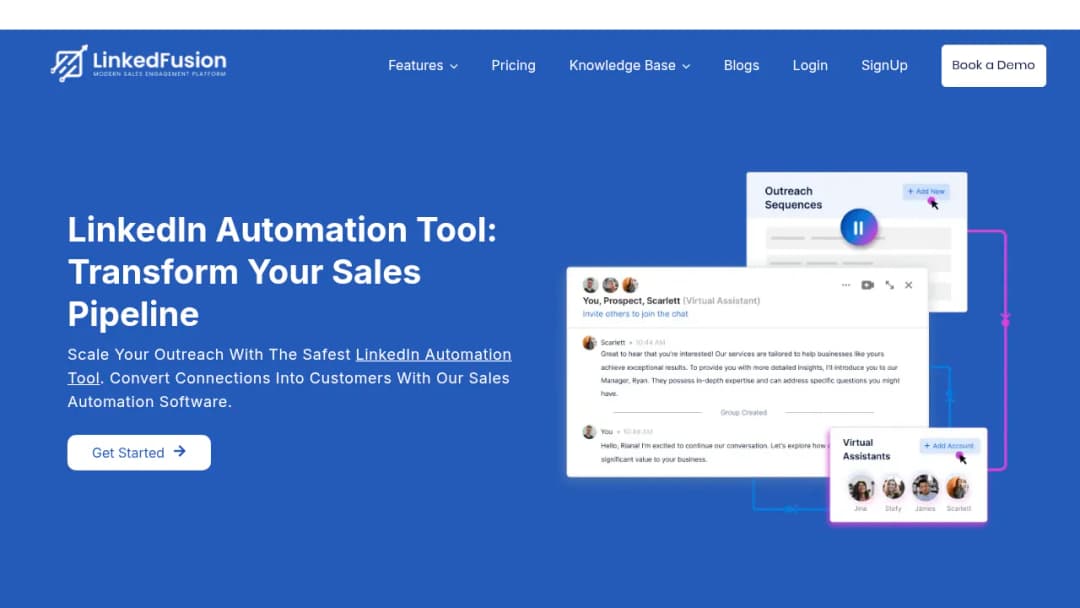
Task: Select the James virtual assistant avatar
Action: pos(925,488)
